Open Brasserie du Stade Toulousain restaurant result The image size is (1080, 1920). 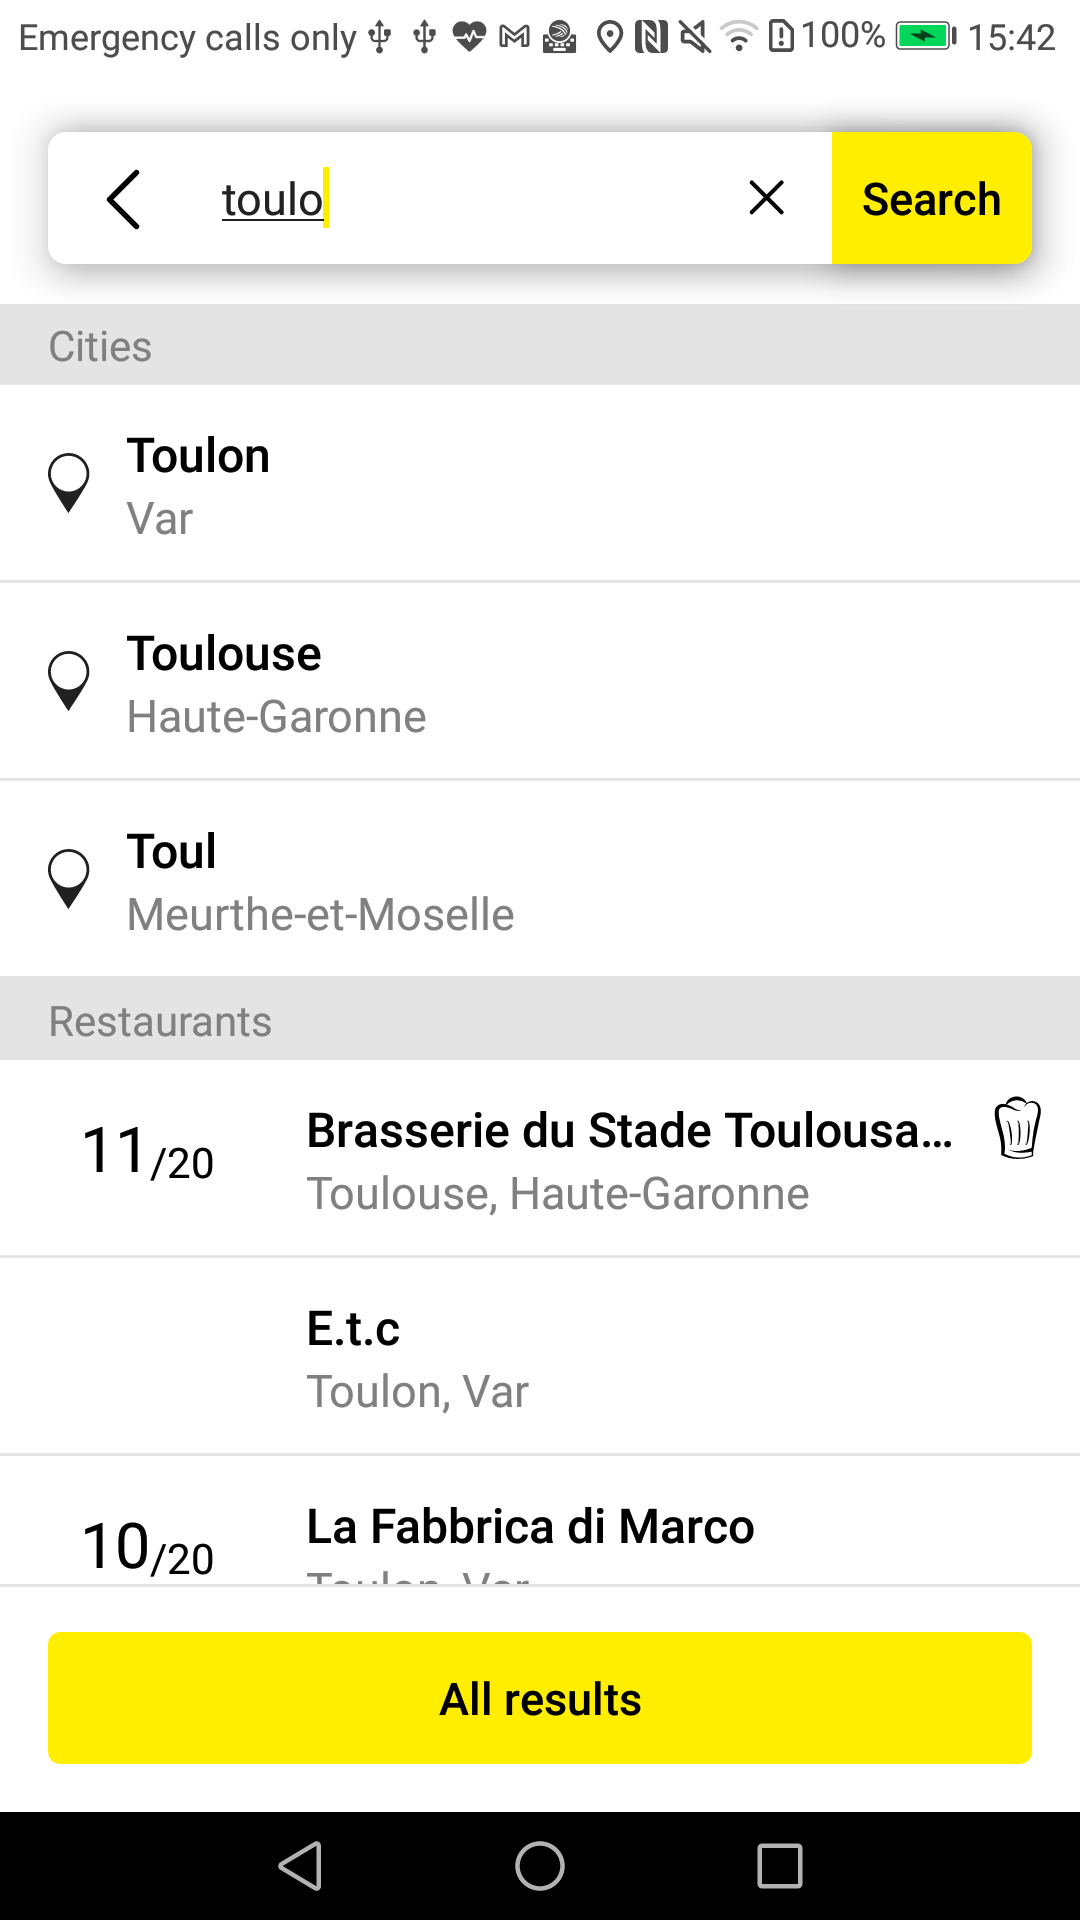pyautogui.click(x=540, y=1158)
